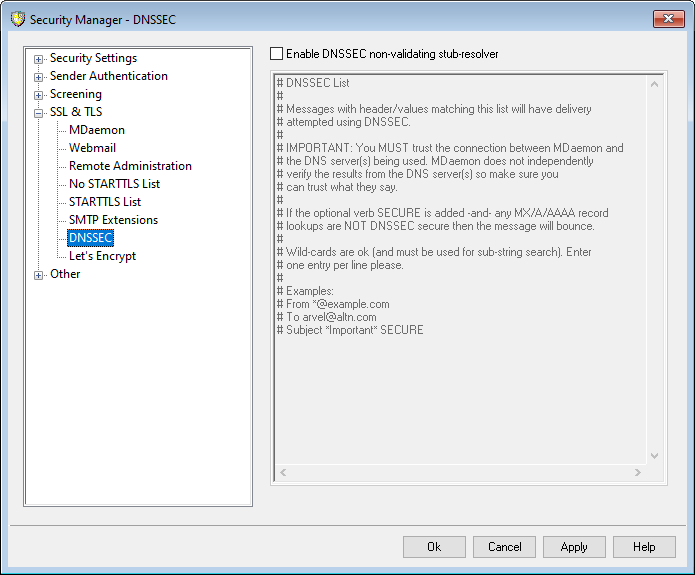The height and width of the screenshot is (575, 695).
Task: Select Remote Administration in the tree
Action: tap(130, 166)
